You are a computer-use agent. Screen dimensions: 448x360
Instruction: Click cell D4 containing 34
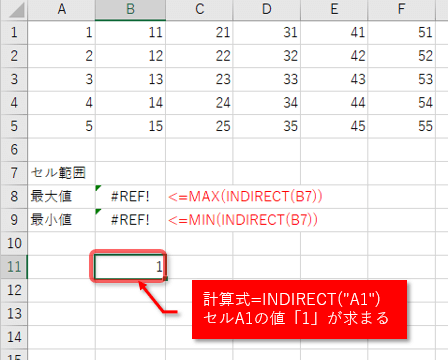coord(267,103)
